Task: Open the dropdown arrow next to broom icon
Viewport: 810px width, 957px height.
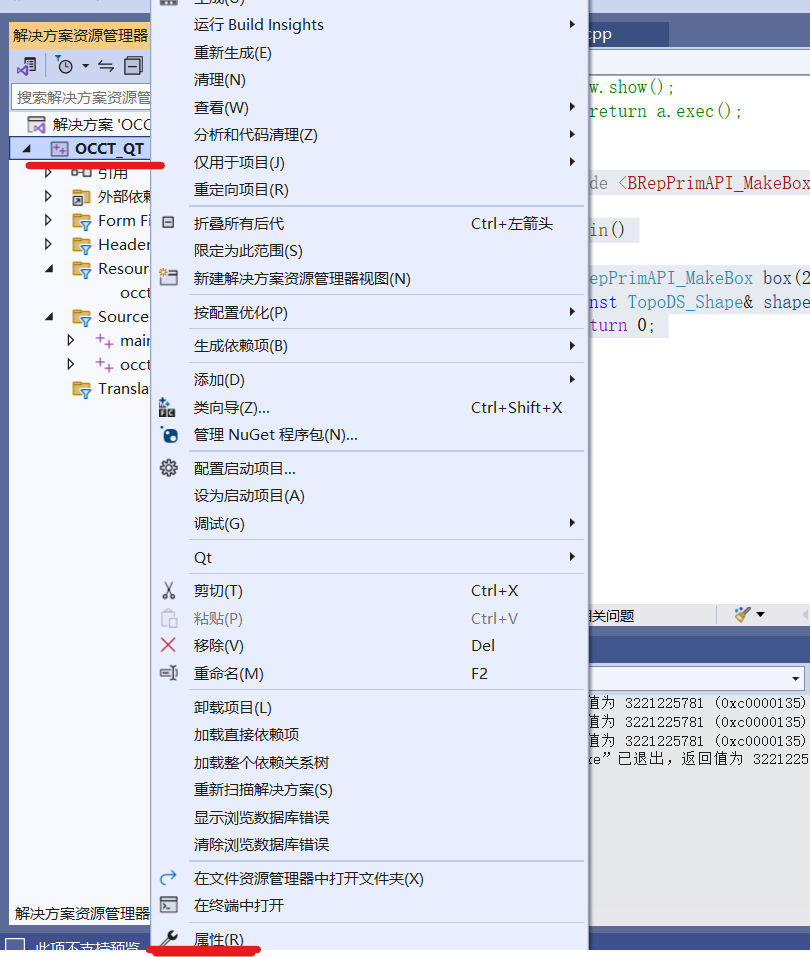Action: pos(761,615)
